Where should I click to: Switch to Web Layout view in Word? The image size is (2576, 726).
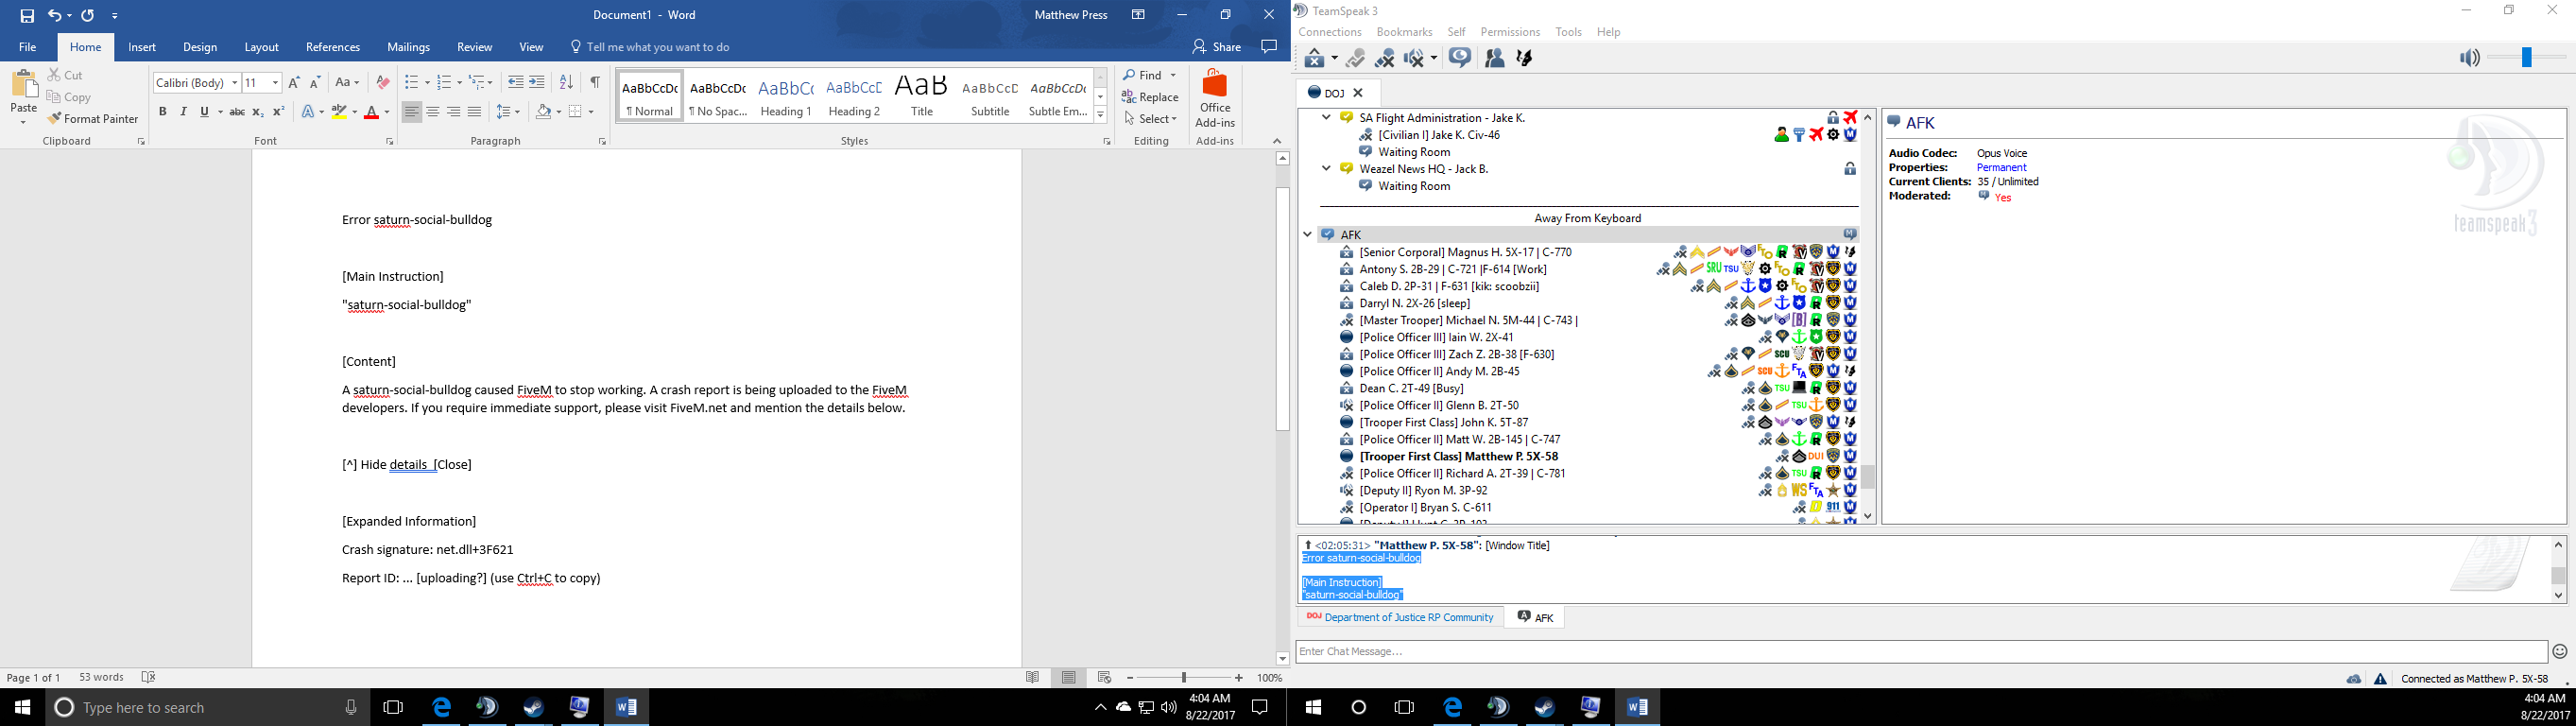coord(1105,678)
